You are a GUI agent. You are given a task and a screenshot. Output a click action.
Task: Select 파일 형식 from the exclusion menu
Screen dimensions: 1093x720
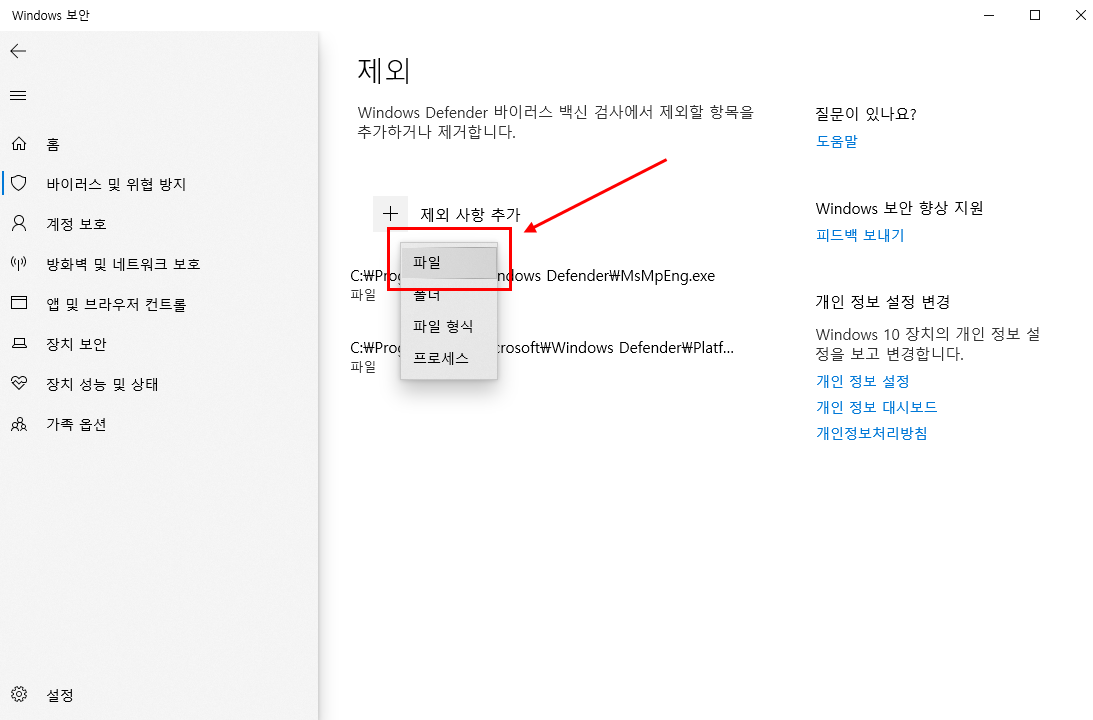tap(449, 326)
